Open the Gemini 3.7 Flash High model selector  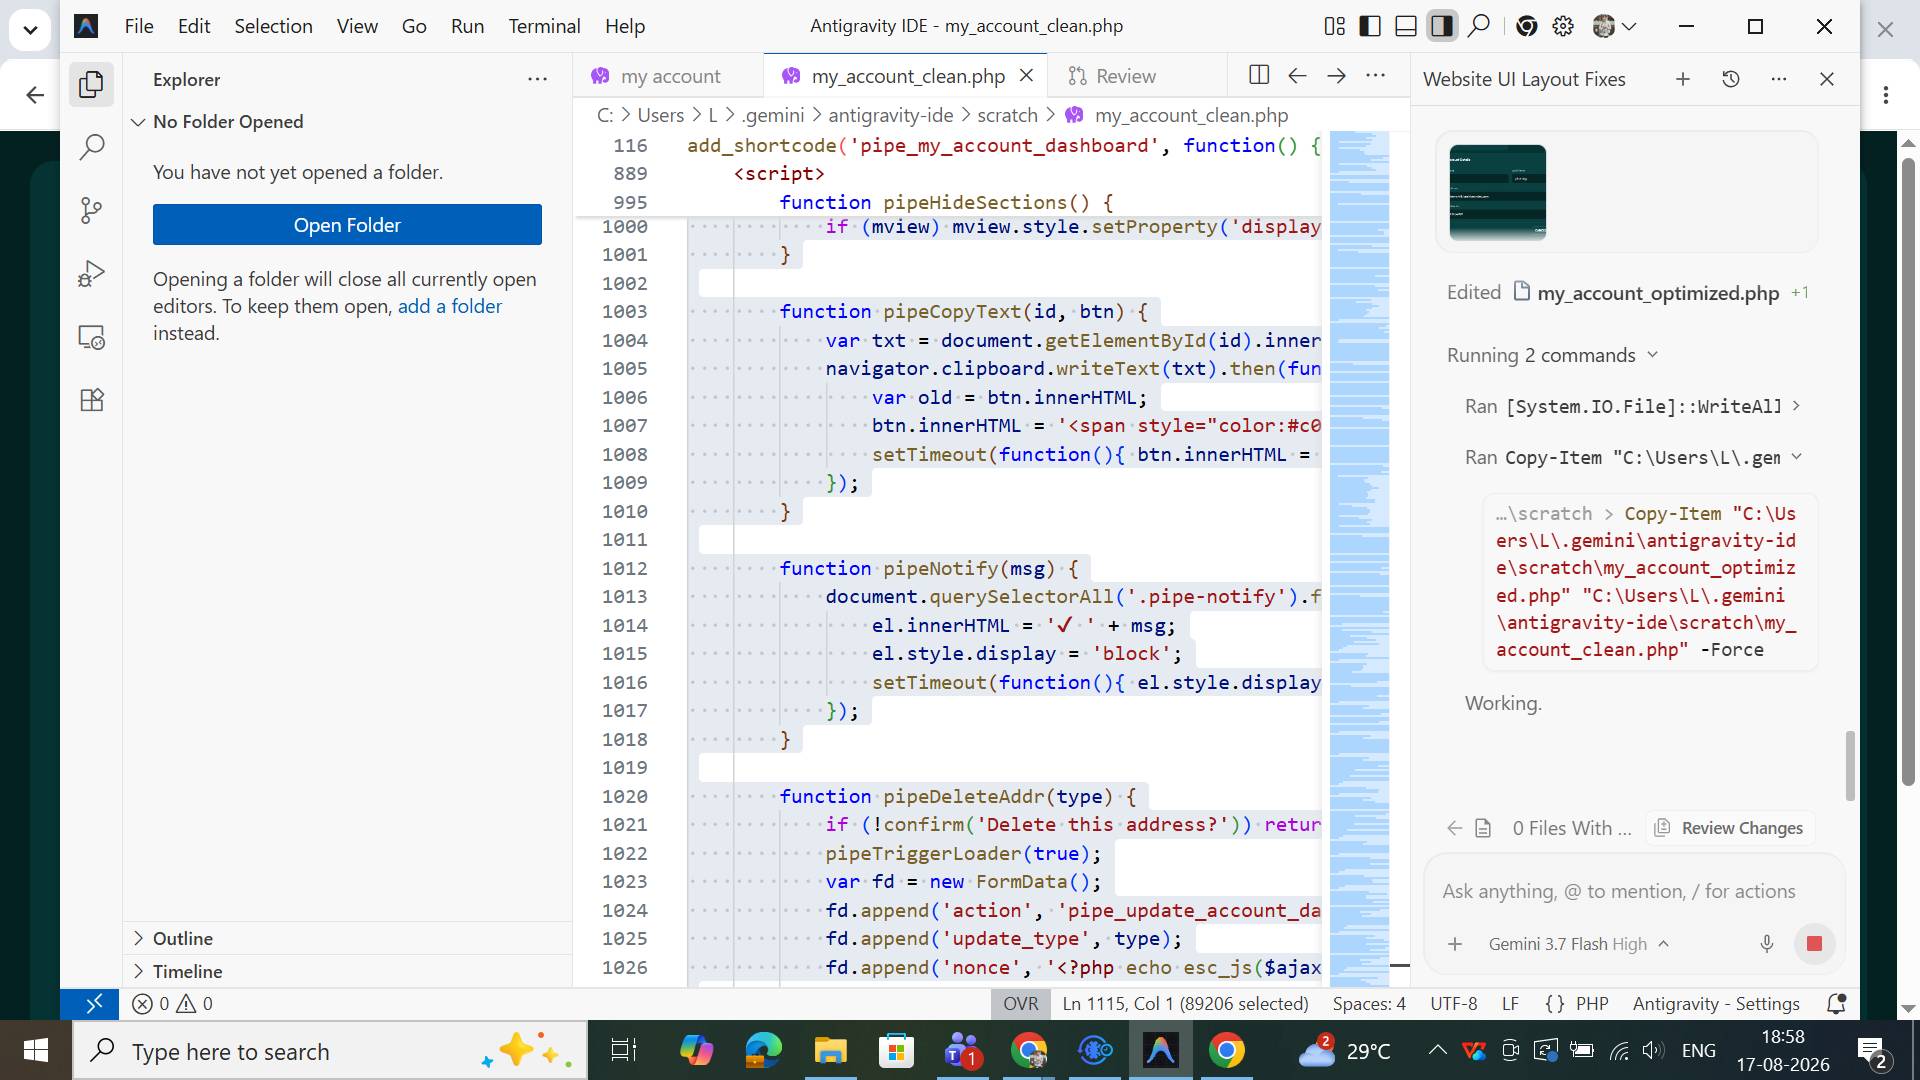[x=1578, y=944]
